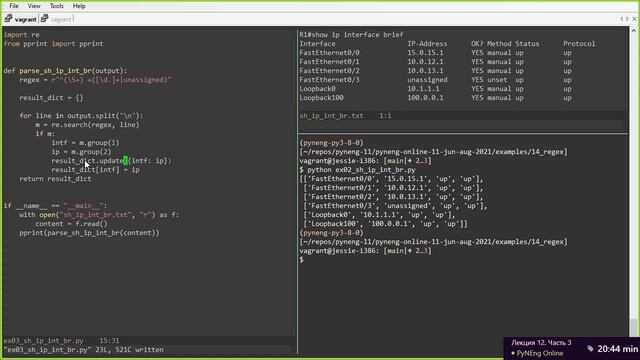Click the scrollbar up arrow
The image size is (640, 360).
(x=633, y=31)
